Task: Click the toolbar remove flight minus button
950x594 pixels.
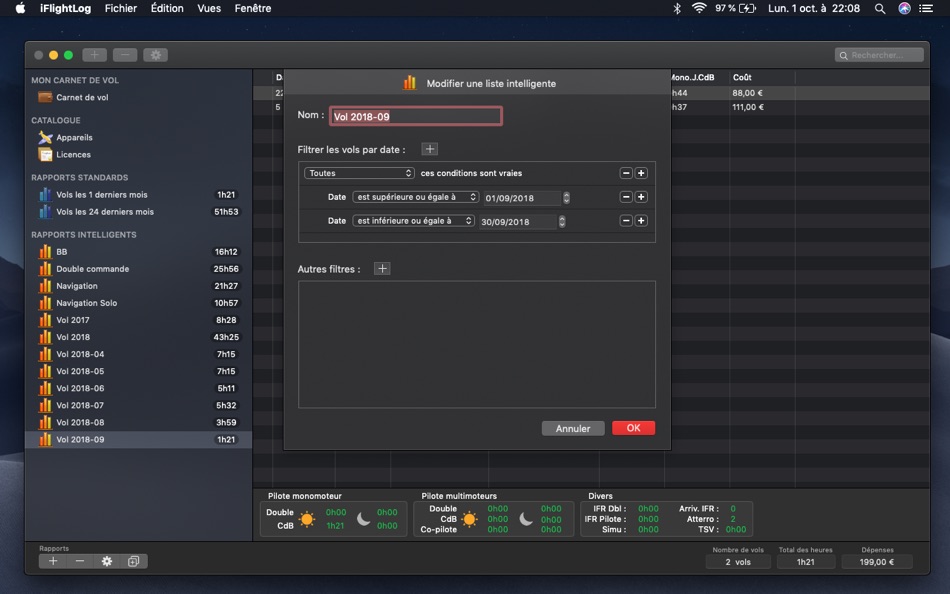Action: [125, 55]
